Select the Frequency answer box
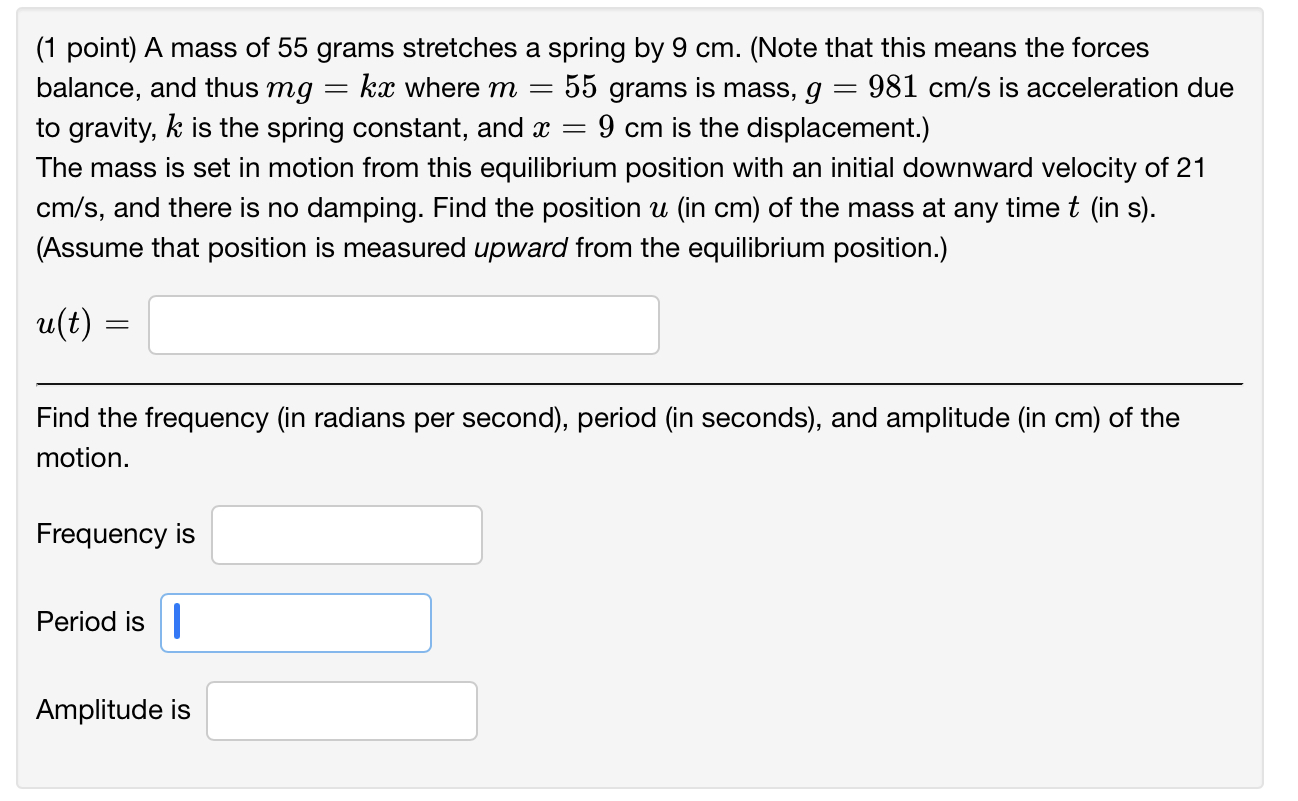This screenshot has width=1298, height=801. (x=345, y=535)
